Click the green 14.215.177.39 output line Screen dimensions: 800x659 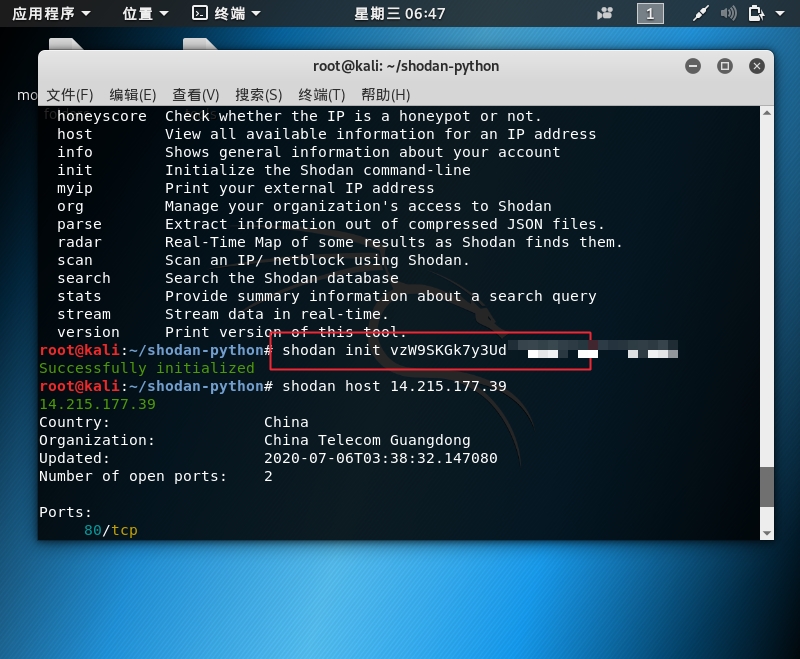(x=97, y=404)
